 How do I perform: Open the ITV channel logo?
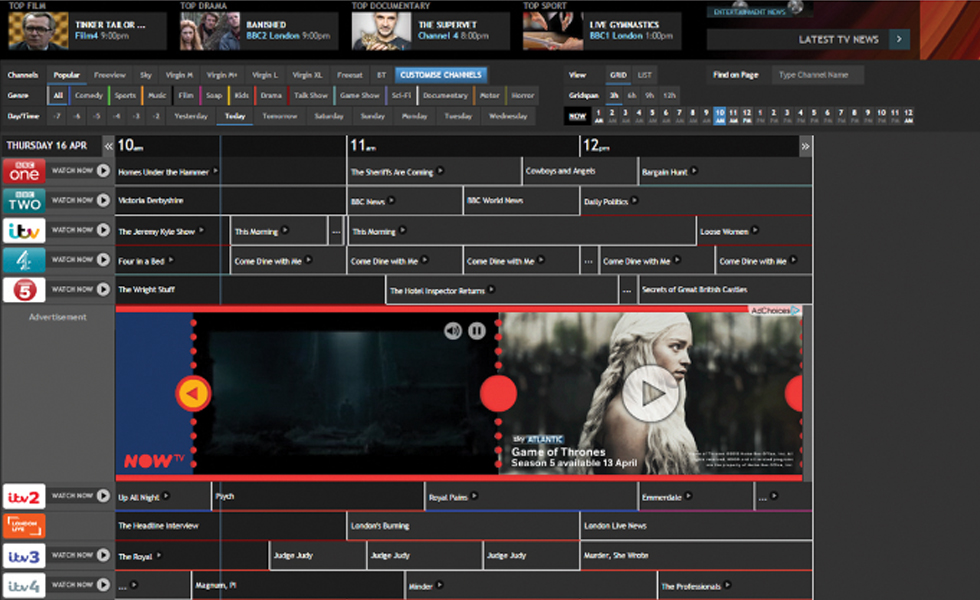pos(24,230)
